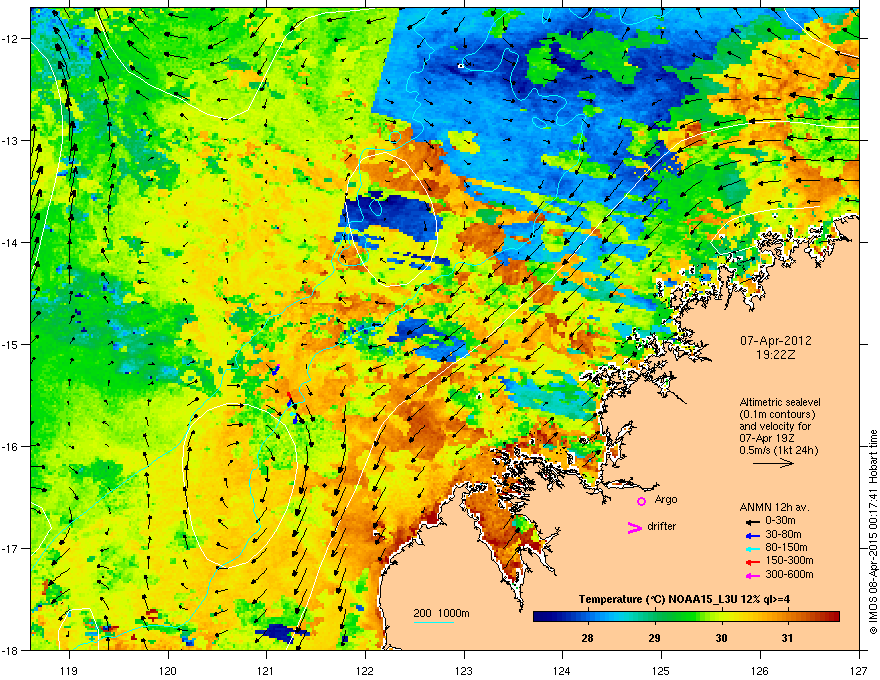
Task: Click the date text 07-Apr-2012
Action: (x=776, y=341)
